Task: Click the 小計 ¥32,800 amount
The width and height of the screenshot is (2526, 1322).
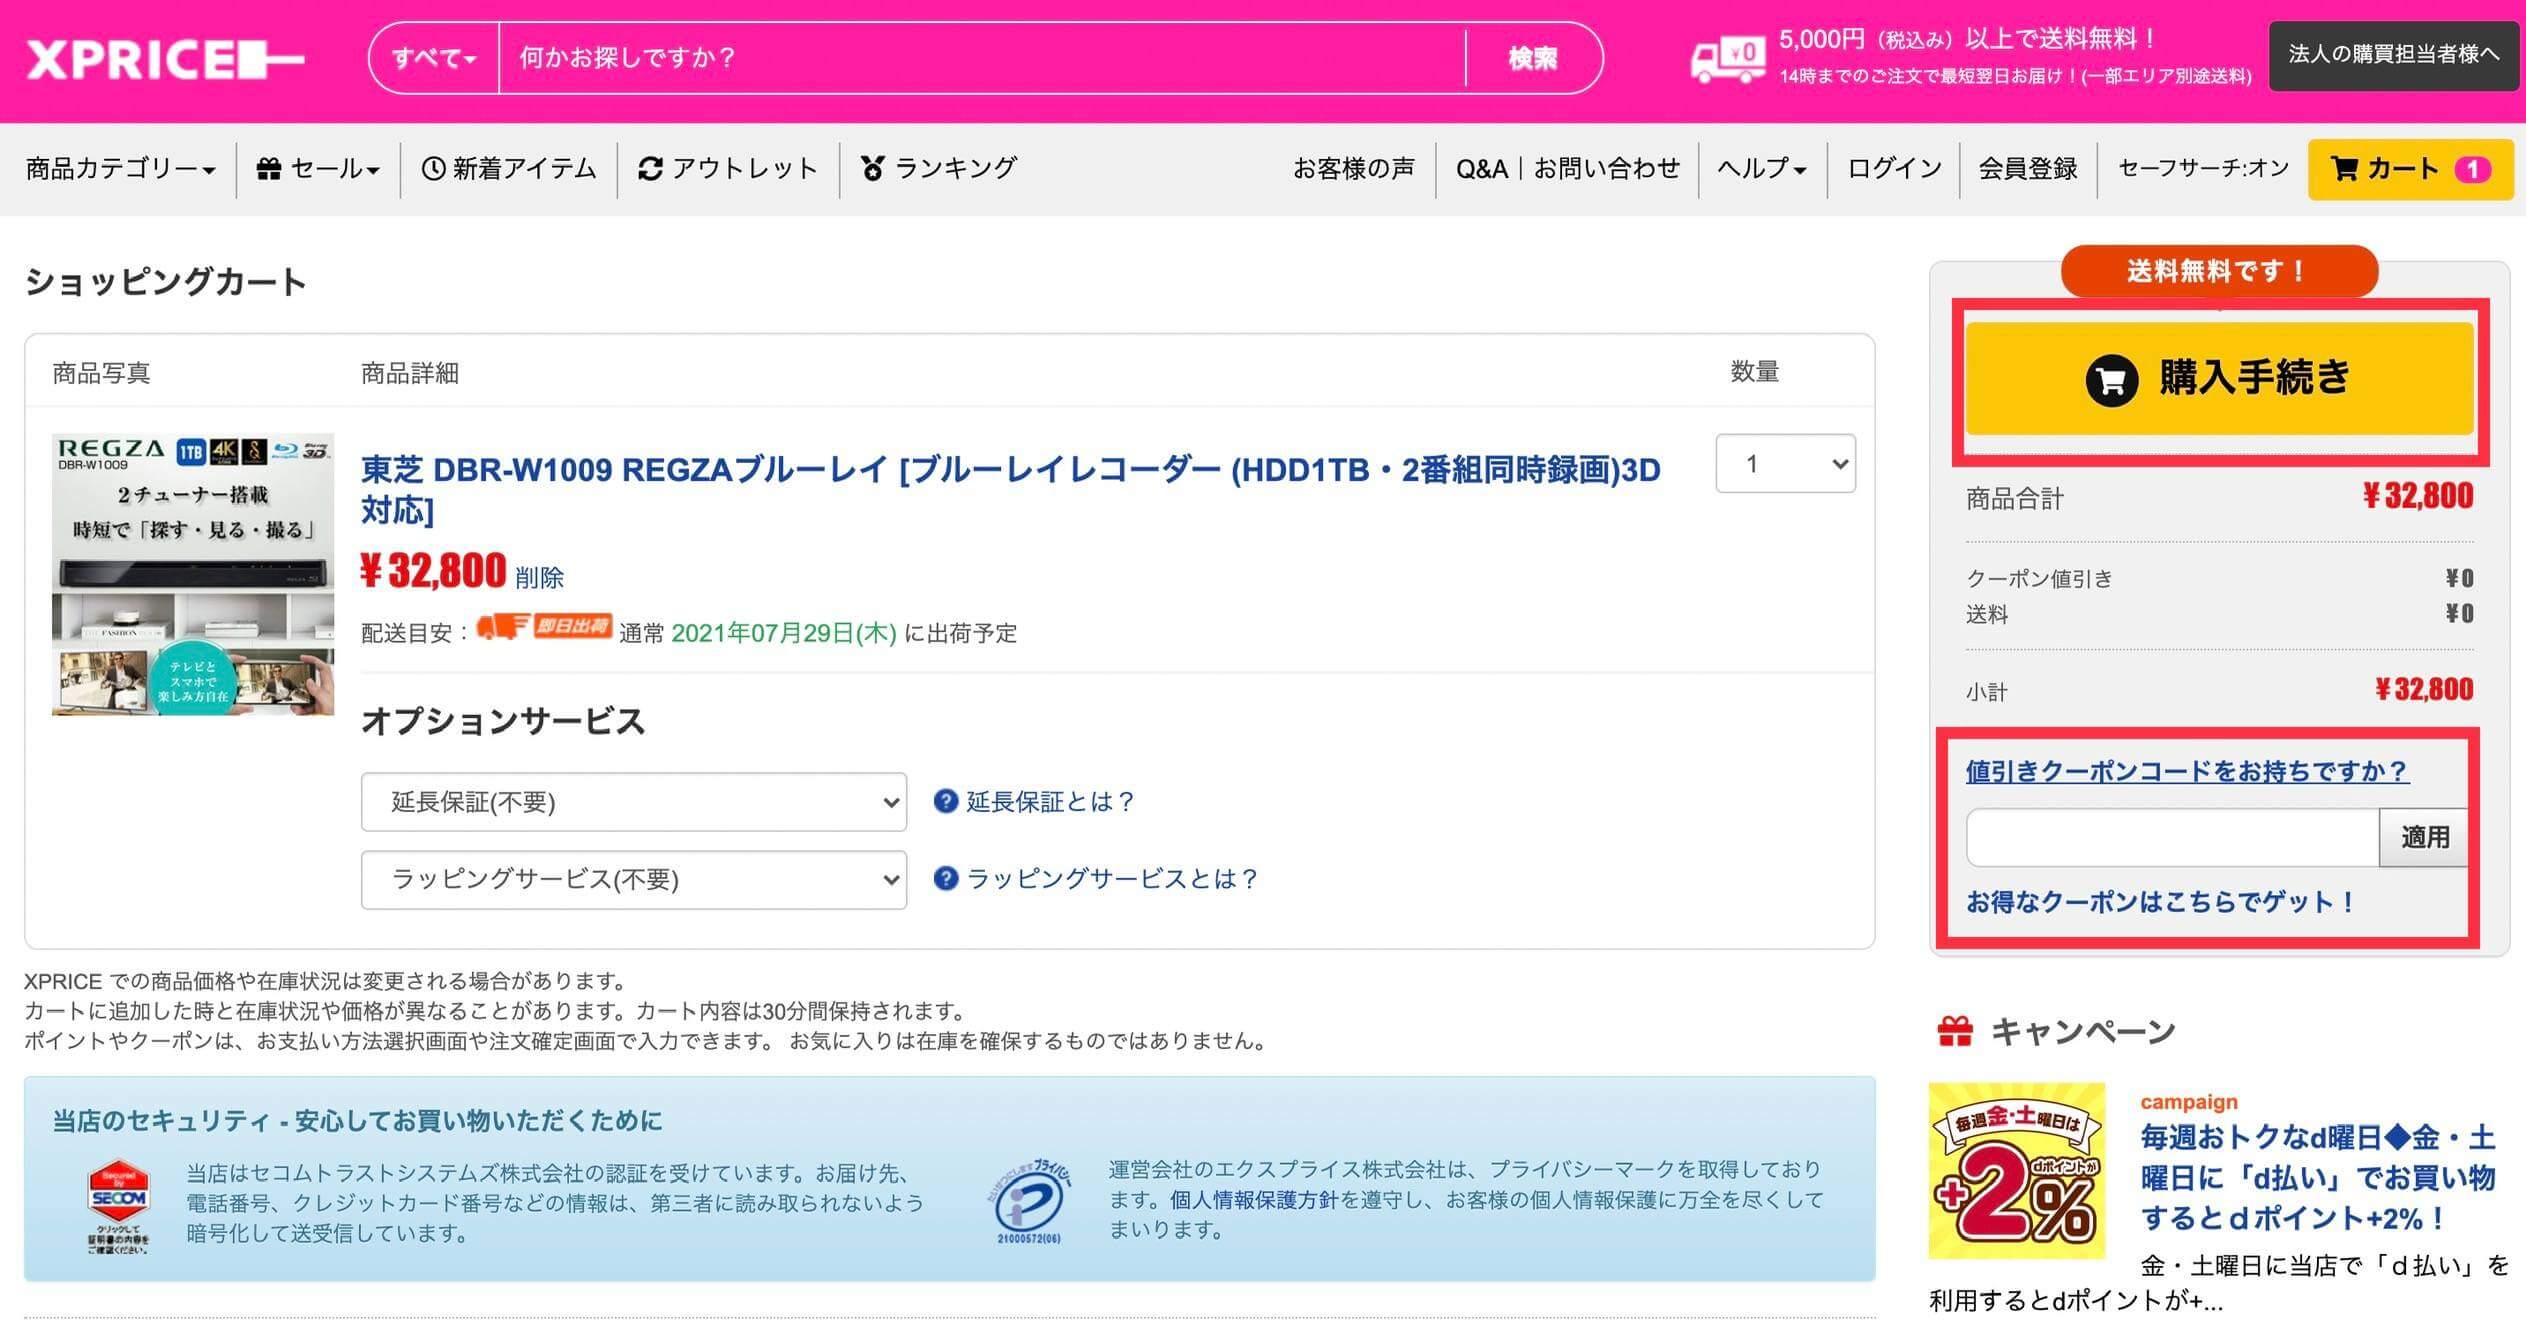Action: pyautogui.click(x=2424, y=690)
